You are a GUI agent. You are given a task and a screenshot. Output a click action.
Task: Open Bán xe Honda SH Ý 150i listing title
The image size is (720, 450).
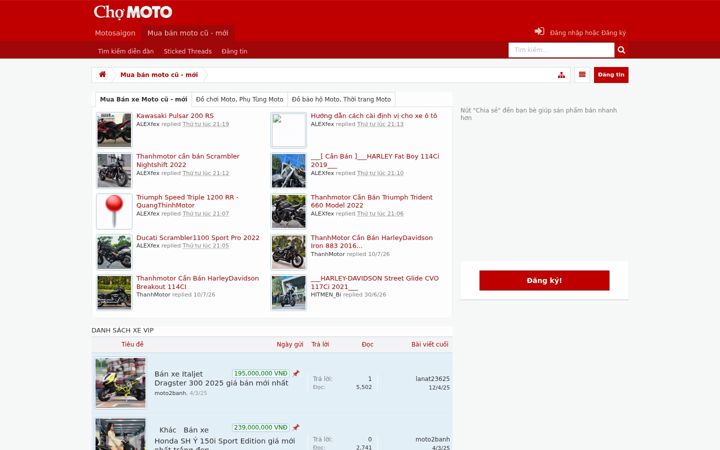(225, 439)
